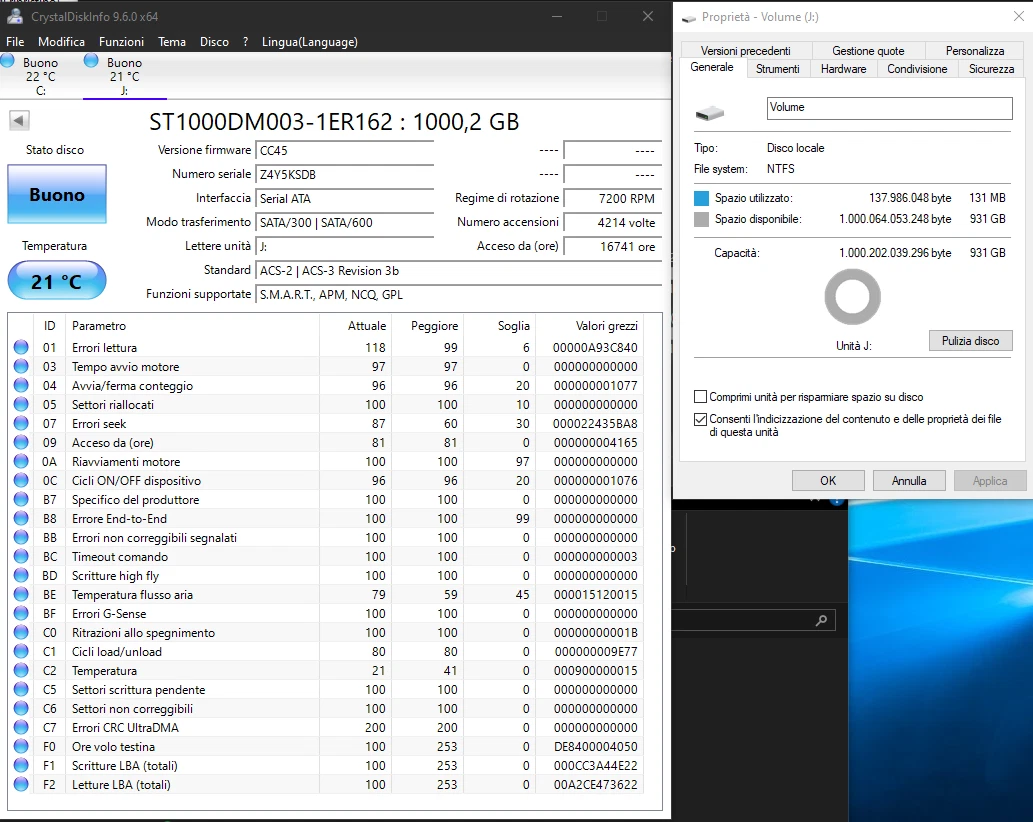Click the status orb for Settori scrittura pendente
Screen dimensions: 1033x822
coord(21,690)
